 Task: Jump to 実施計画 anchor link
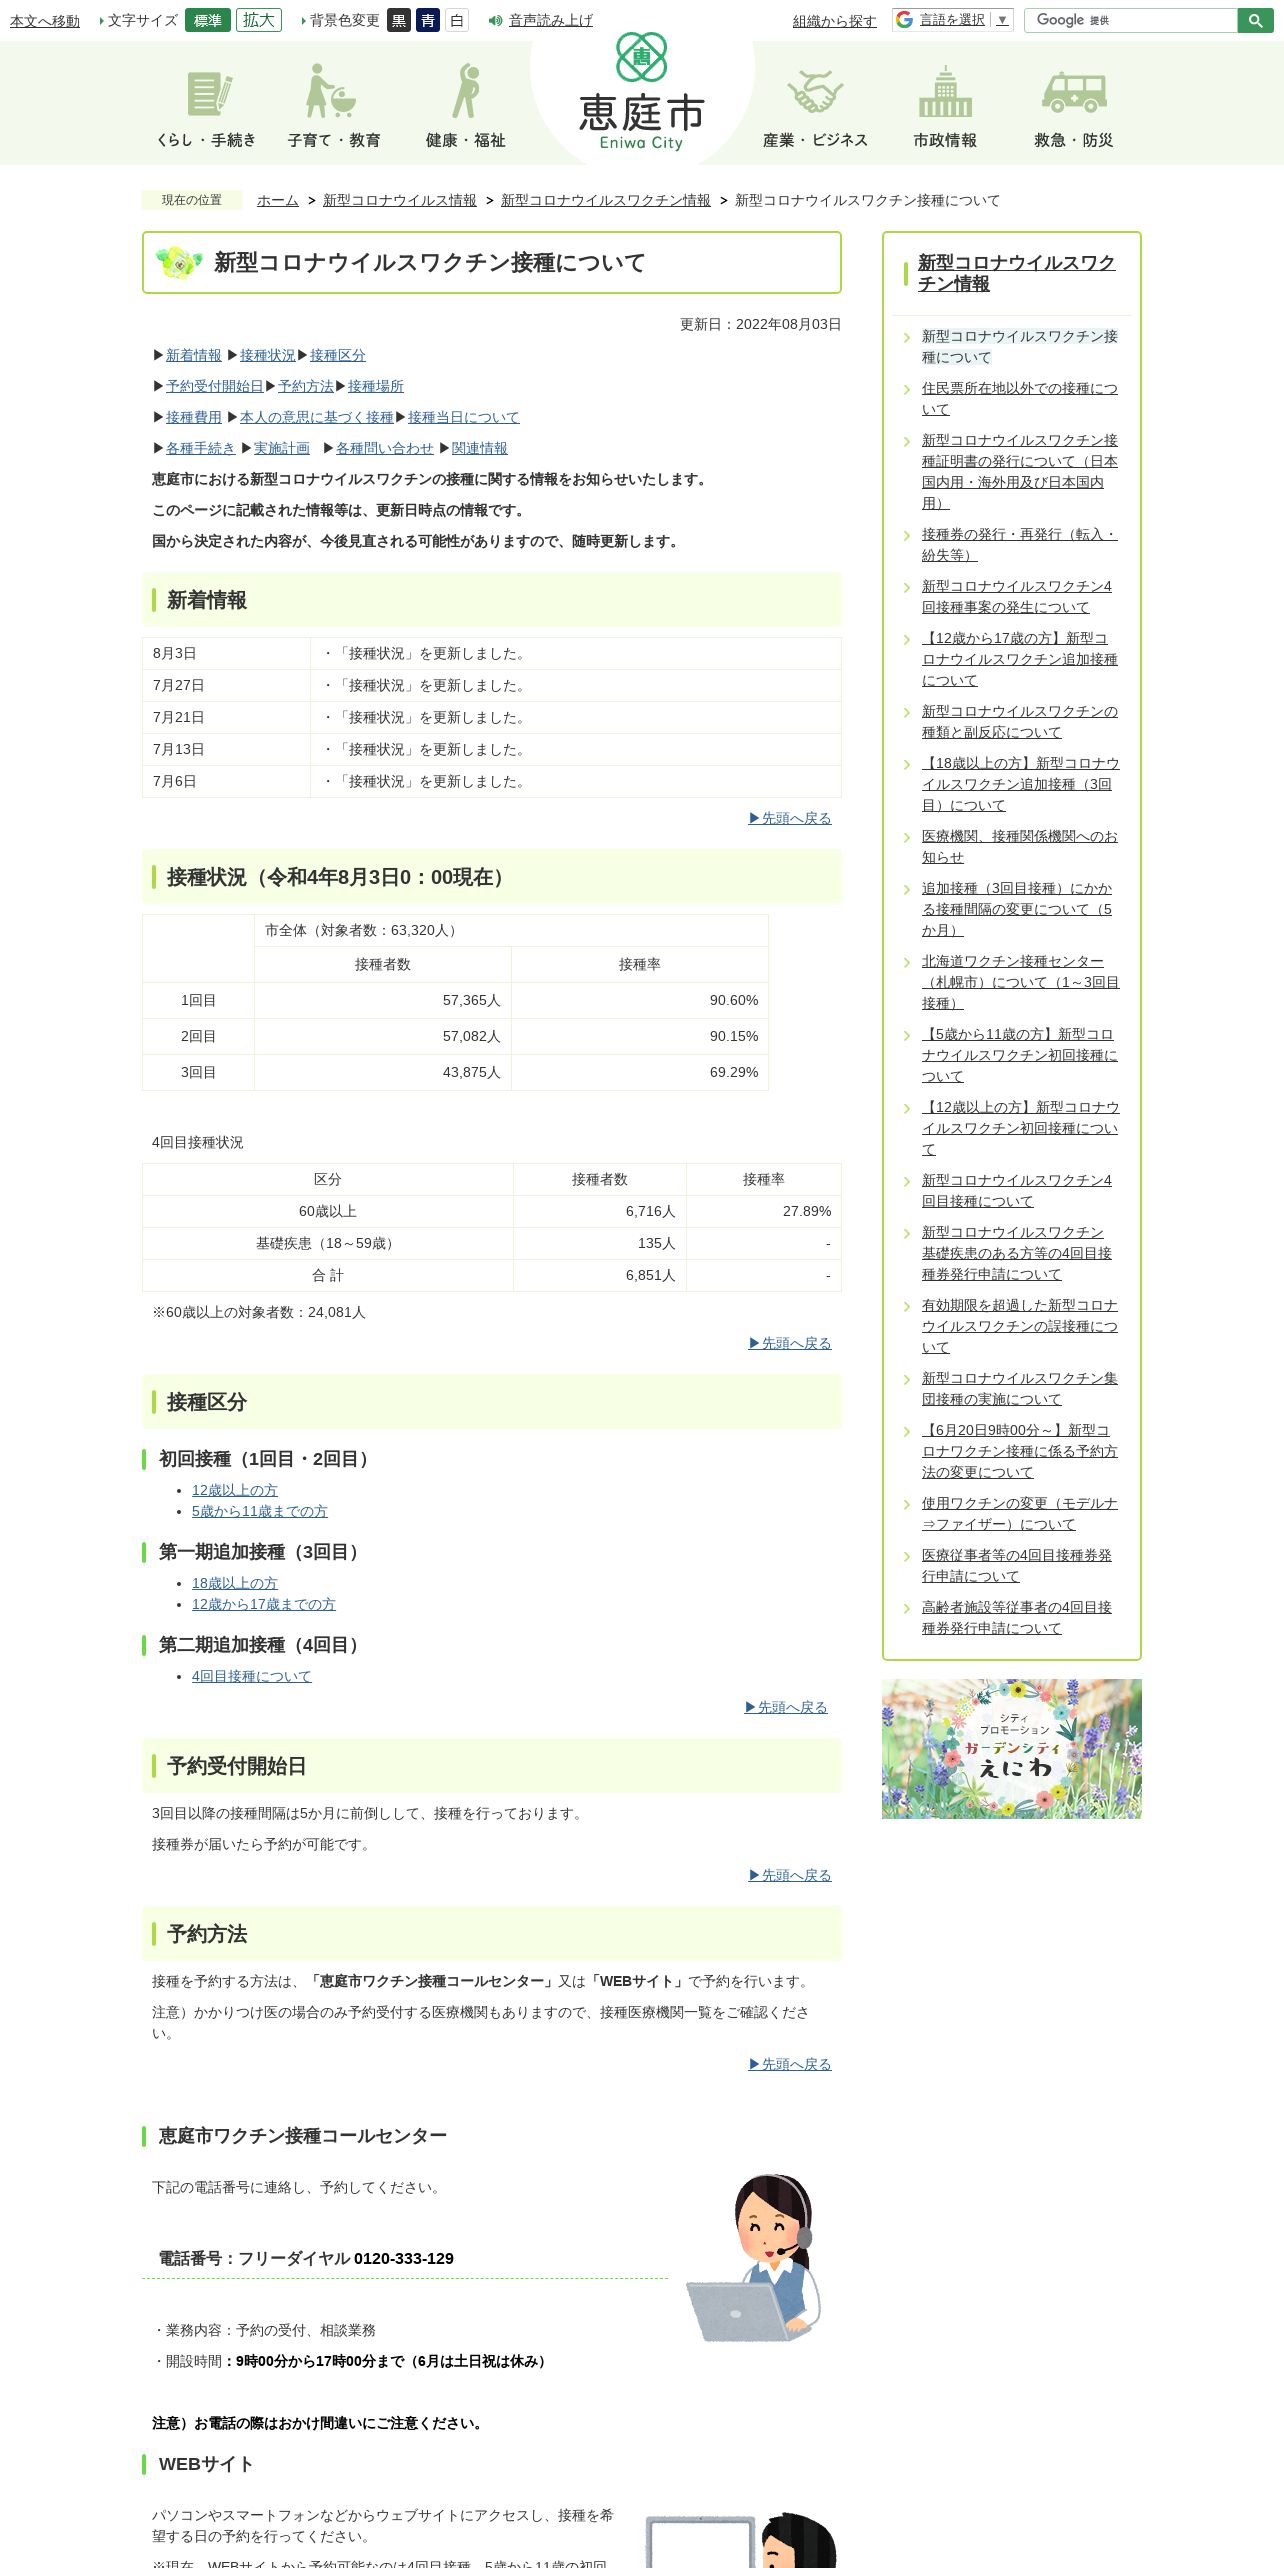click(282, 448)
